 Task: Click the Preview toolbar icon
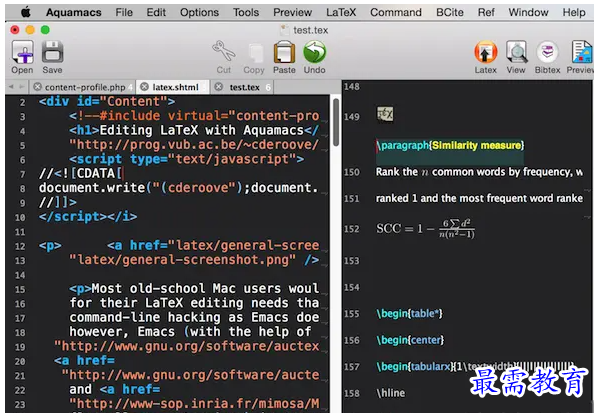click(581, 52)
